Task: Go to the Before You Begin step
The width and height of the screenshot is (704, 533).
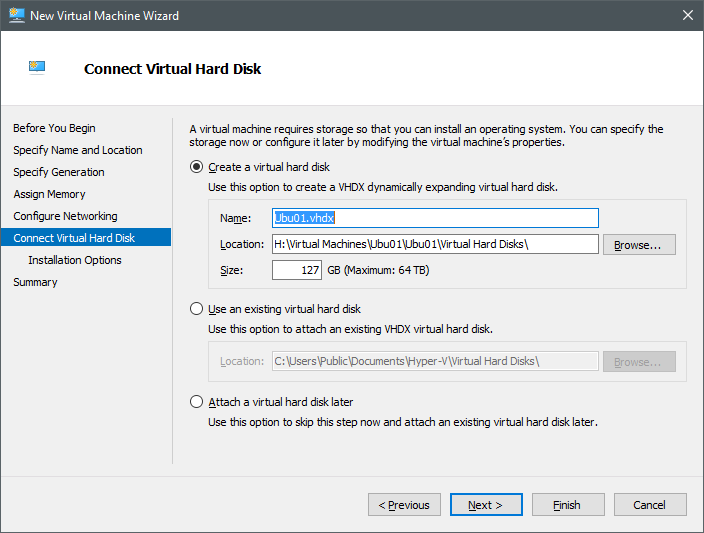Action: tap(54, 128)
